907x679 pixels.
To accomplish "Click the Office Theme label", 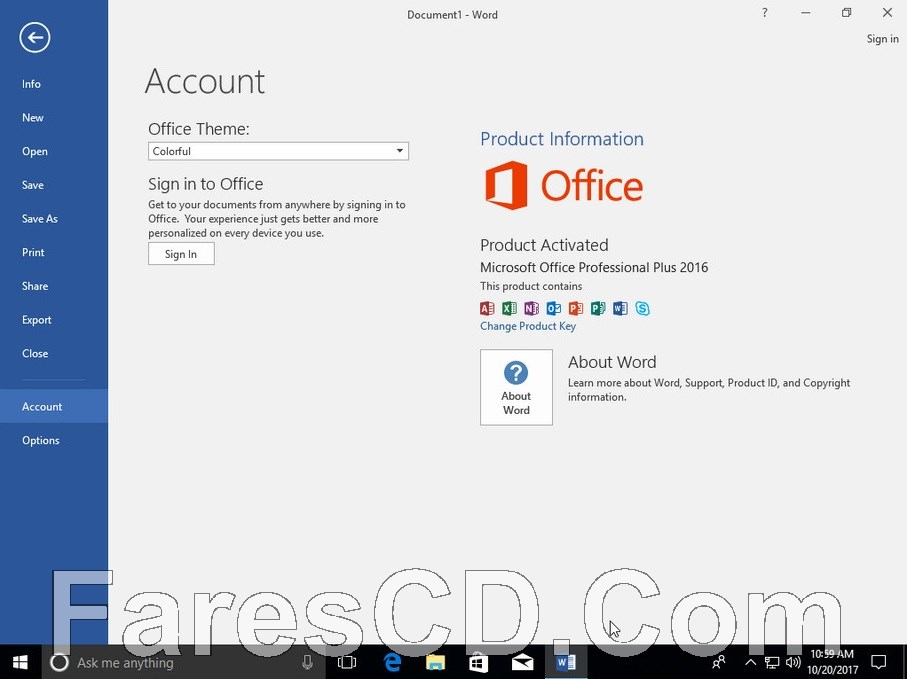I will pos(198,128).
